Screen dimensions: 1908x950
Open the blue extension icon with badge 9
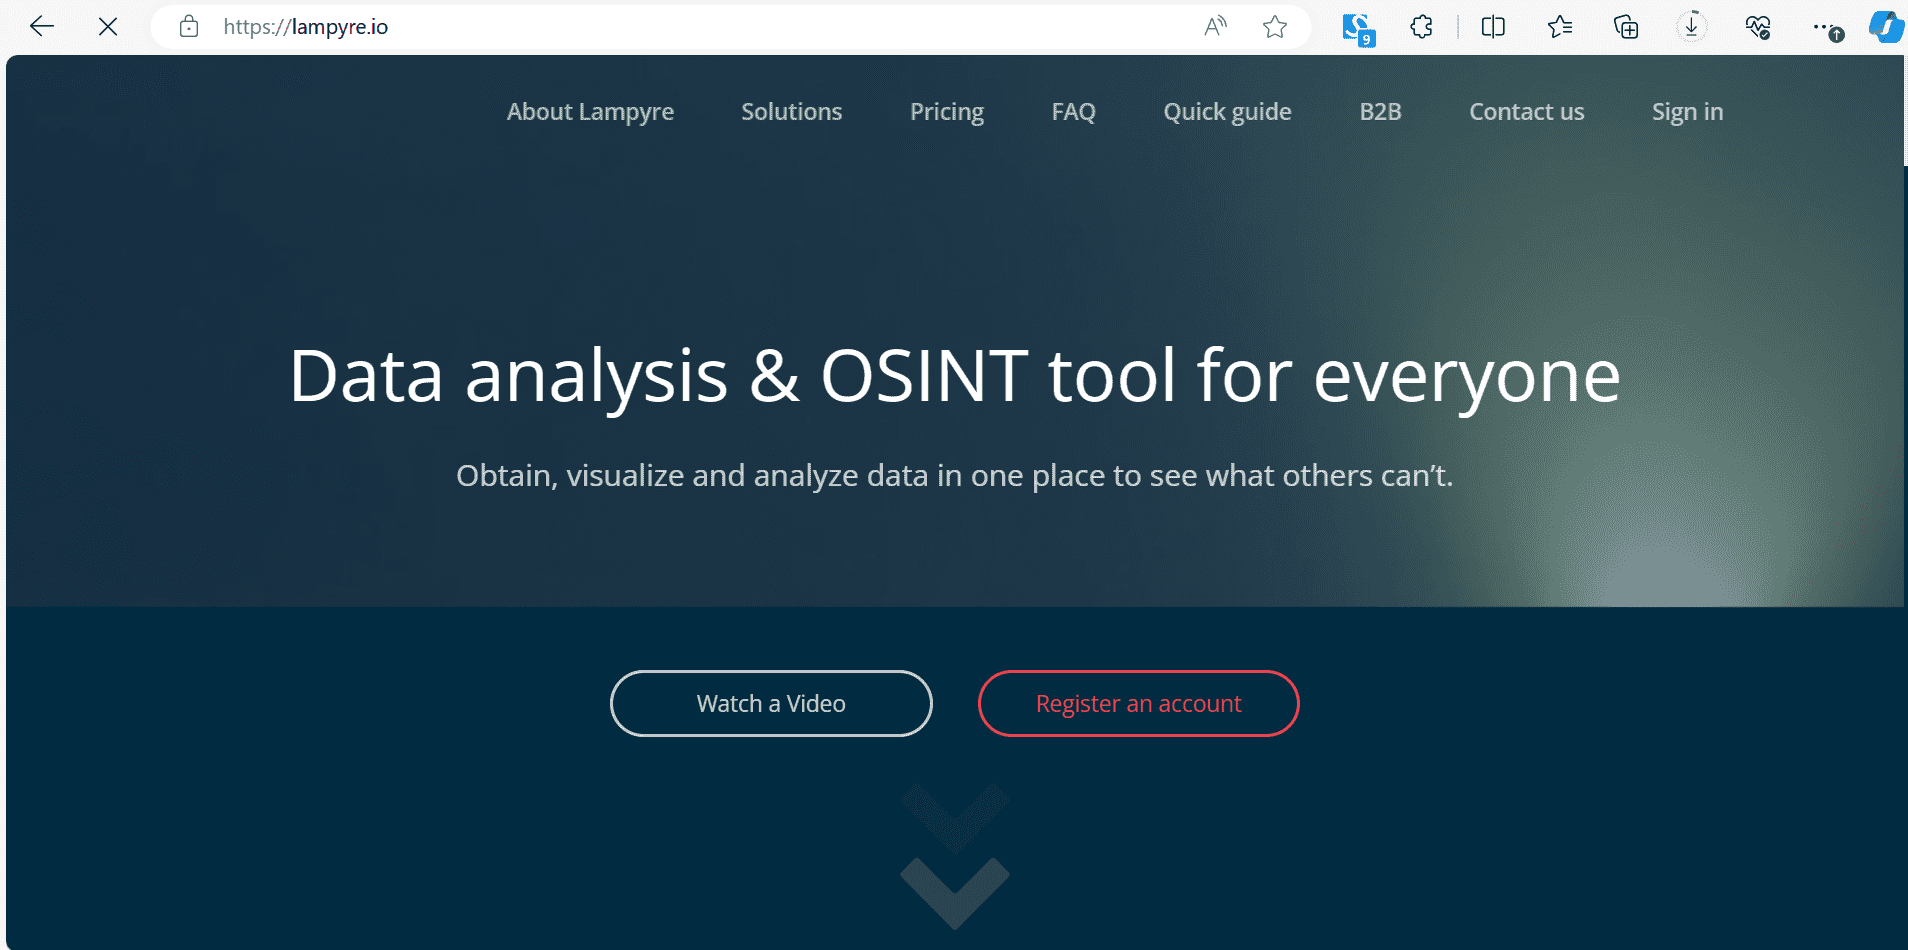(1358, 28)
